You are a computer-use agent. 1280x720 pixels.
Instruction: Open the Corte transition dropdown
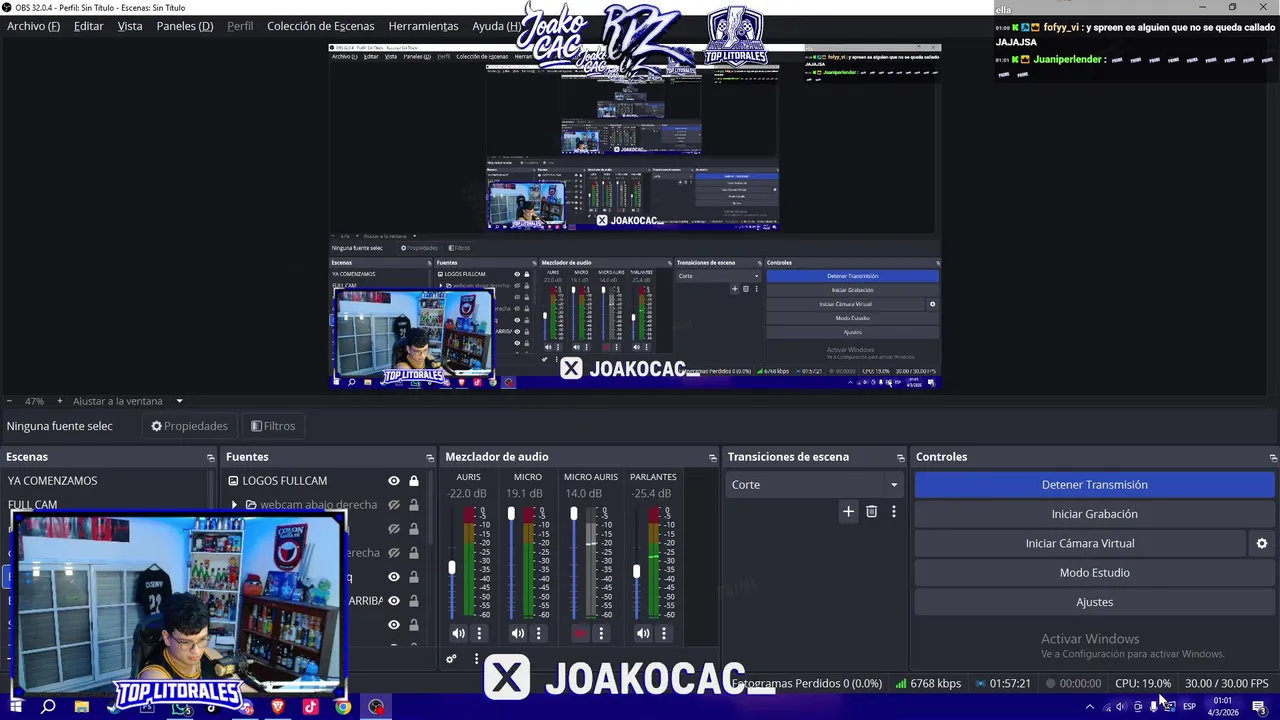click(x=815, y=485)
